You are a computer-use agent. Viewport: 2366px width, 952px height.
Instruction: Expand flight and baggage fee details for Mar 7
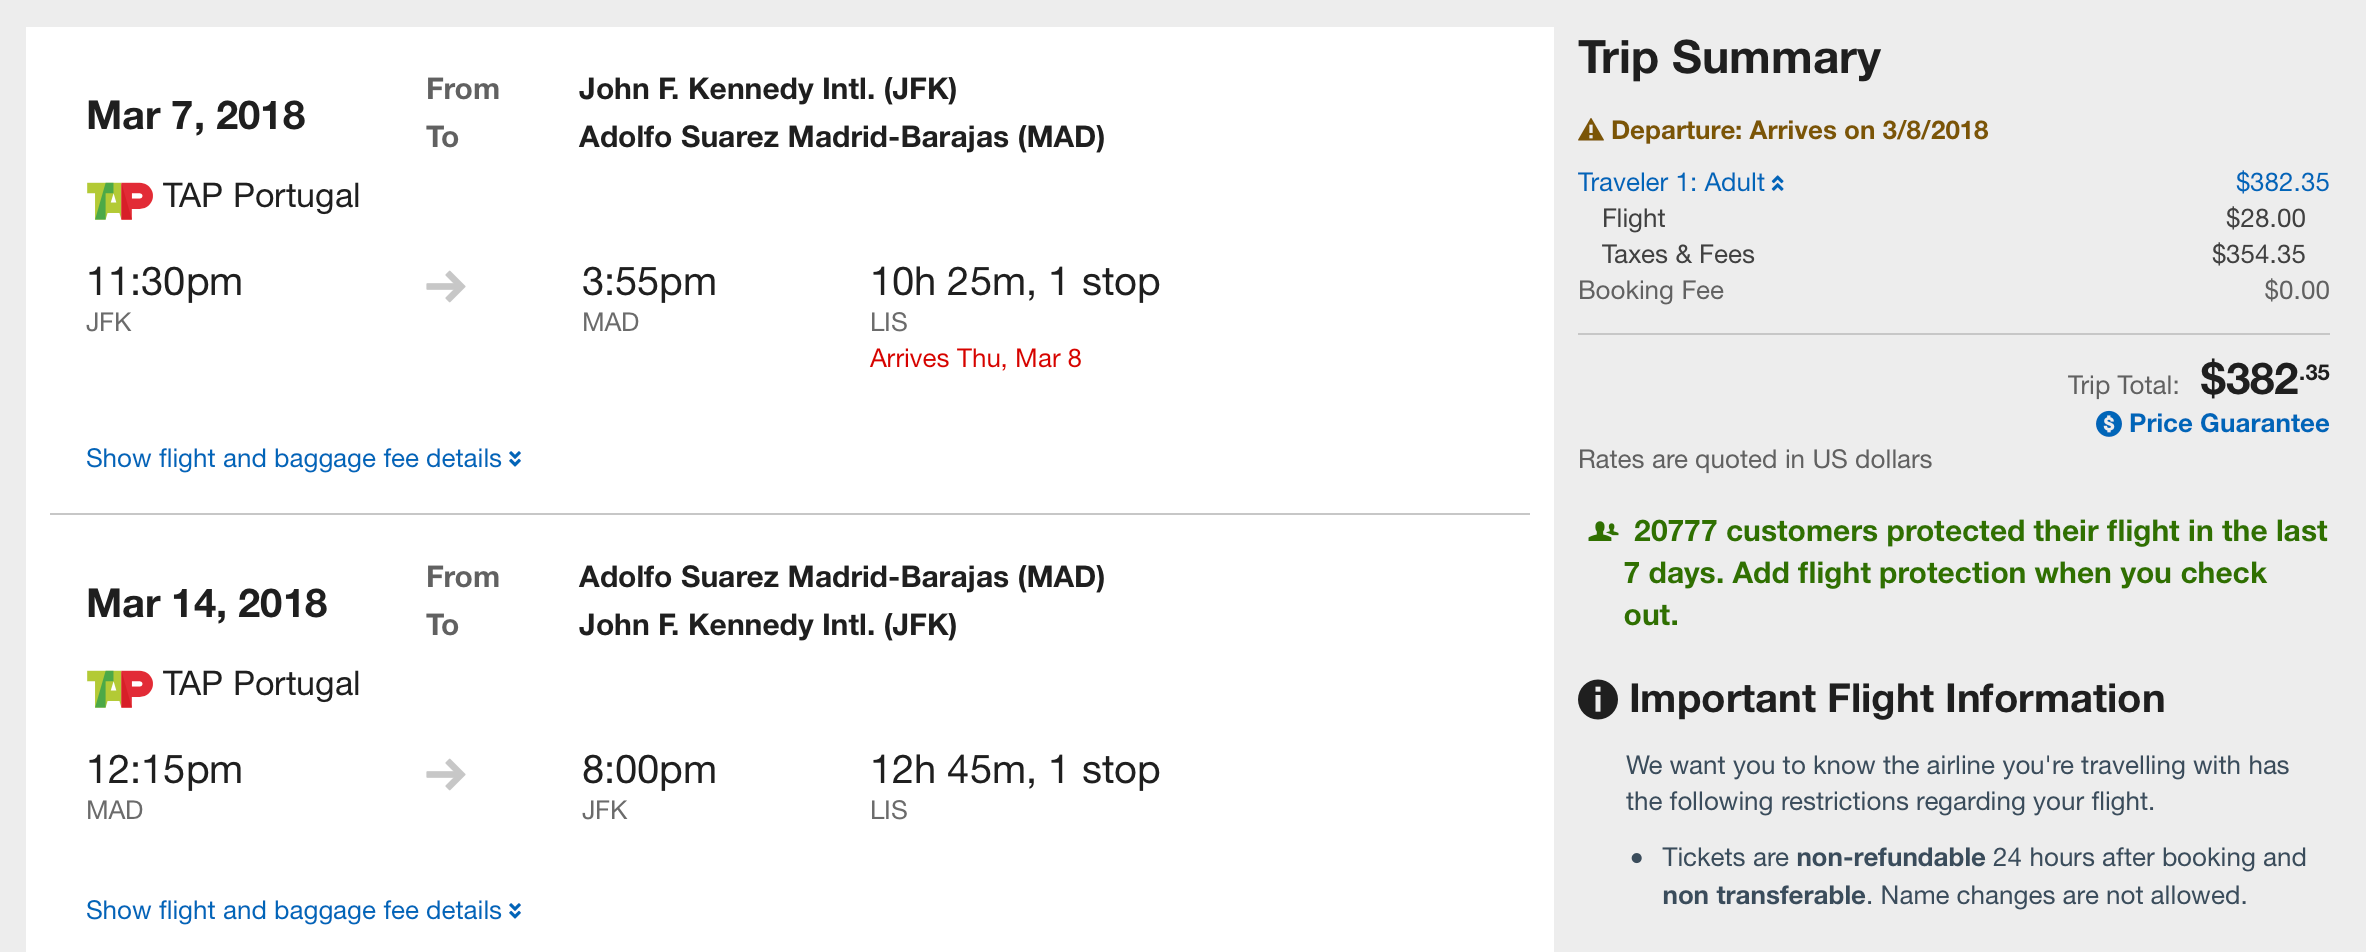pos(303,459)
